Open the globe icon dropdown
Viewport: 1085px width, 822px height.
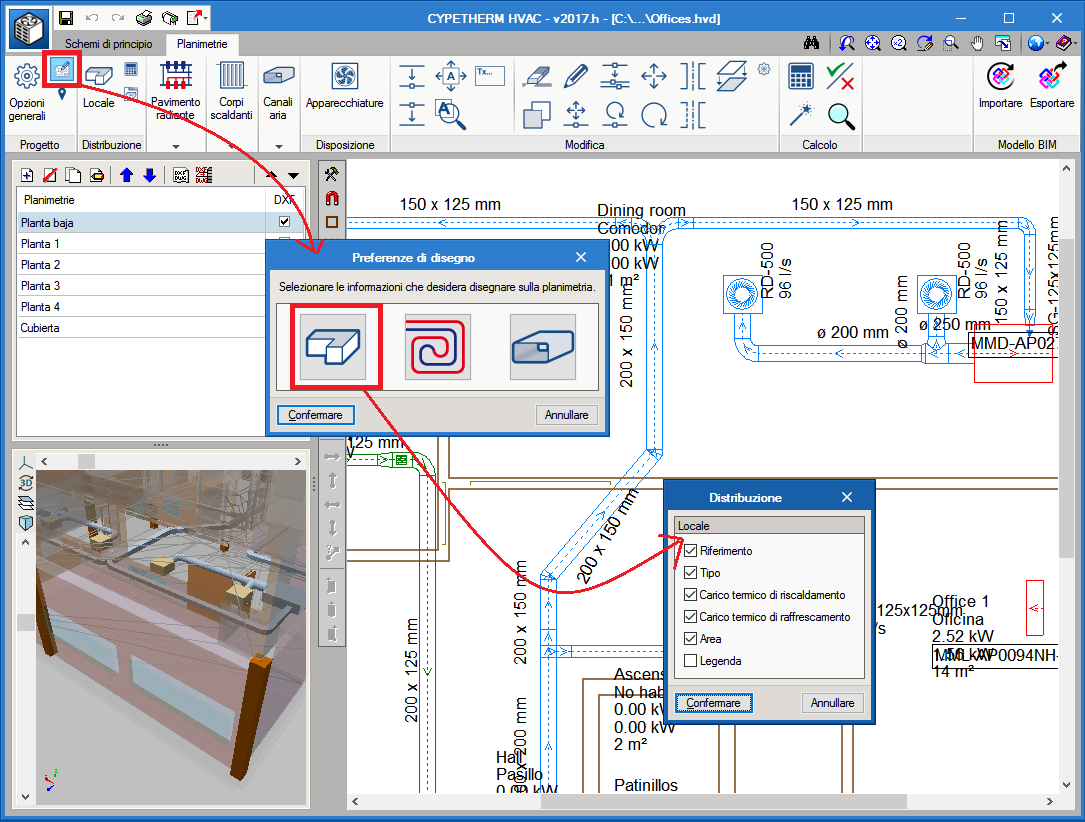point(1047,44)
